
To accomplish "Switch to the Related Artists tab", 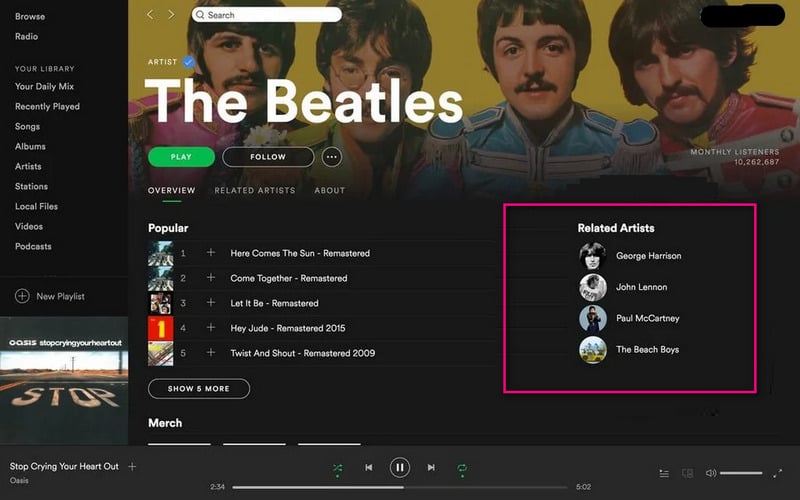I will (255, 190).
